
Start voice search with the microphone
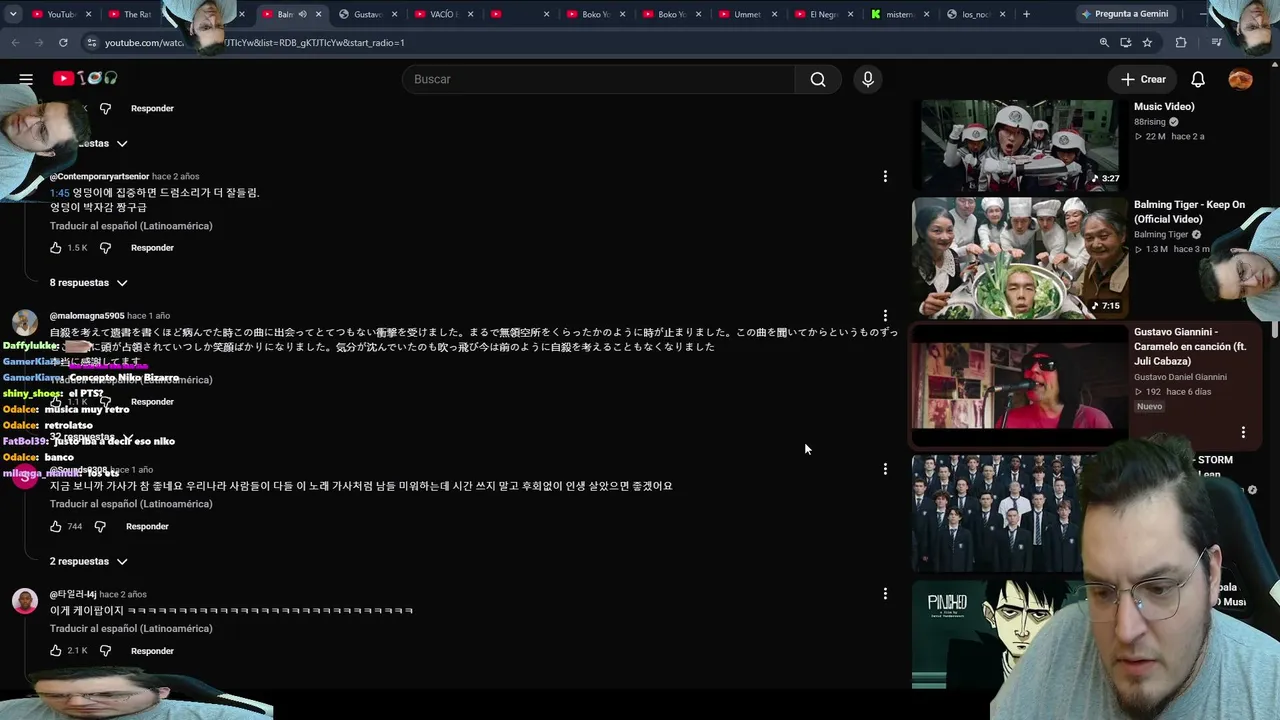tap(868, 79)
